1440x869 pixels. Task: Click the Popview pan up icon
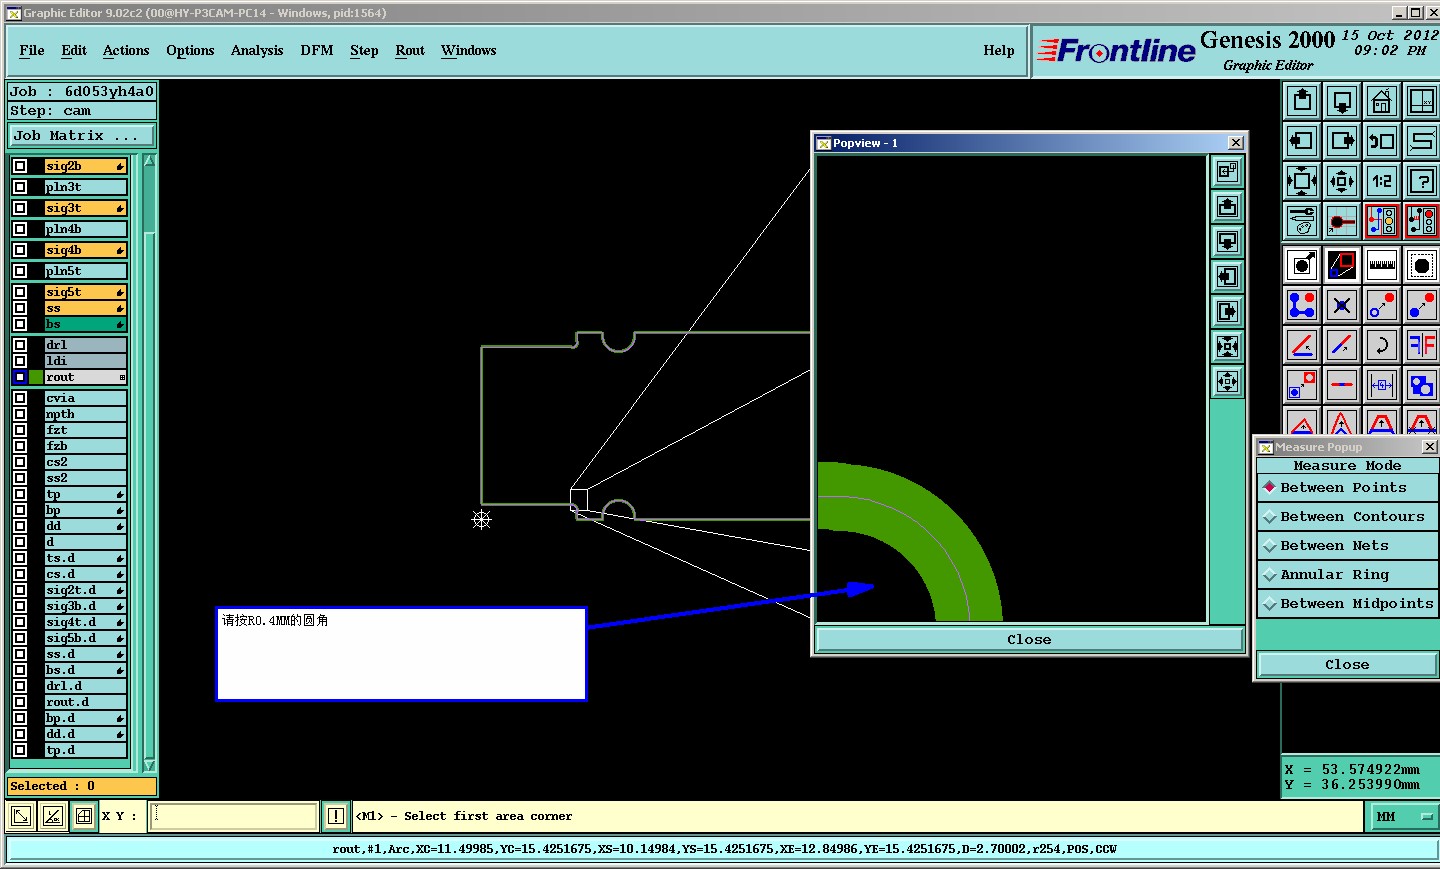pos(1227,207)
